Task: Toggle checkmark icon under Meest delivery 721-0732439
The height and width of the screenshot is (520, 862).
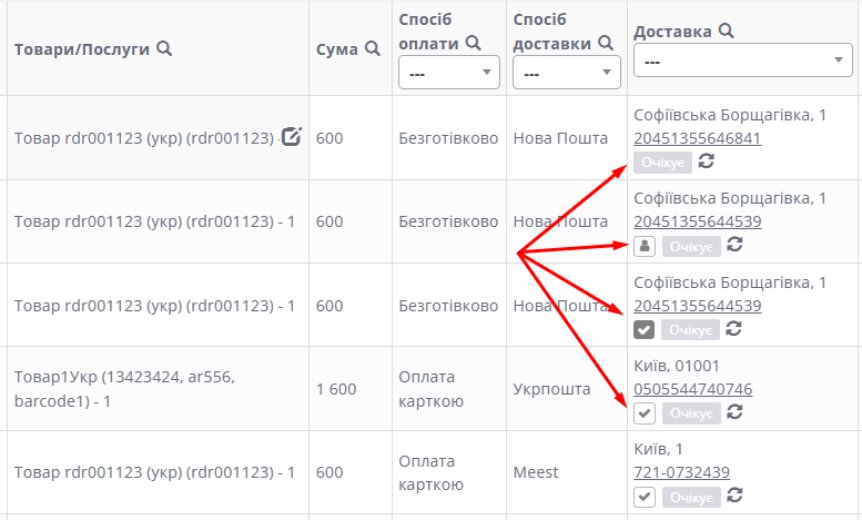Action: pos(645,496)
